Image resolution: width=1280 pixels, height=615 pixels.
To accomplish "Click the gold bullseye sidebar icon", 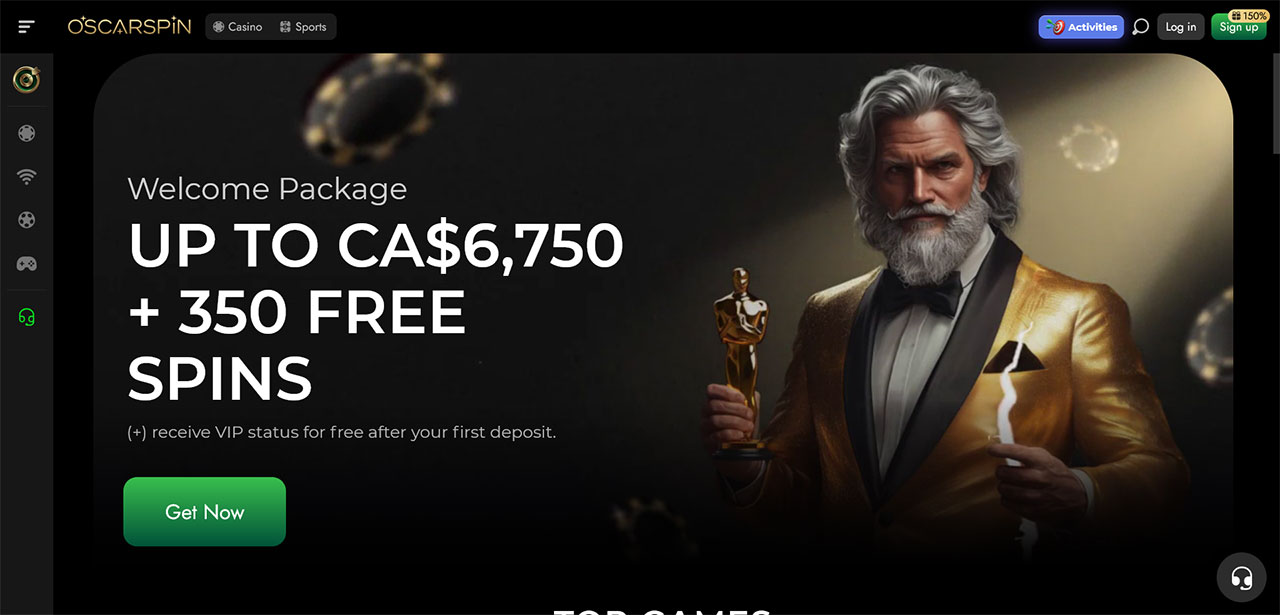I will coord(27,80).
